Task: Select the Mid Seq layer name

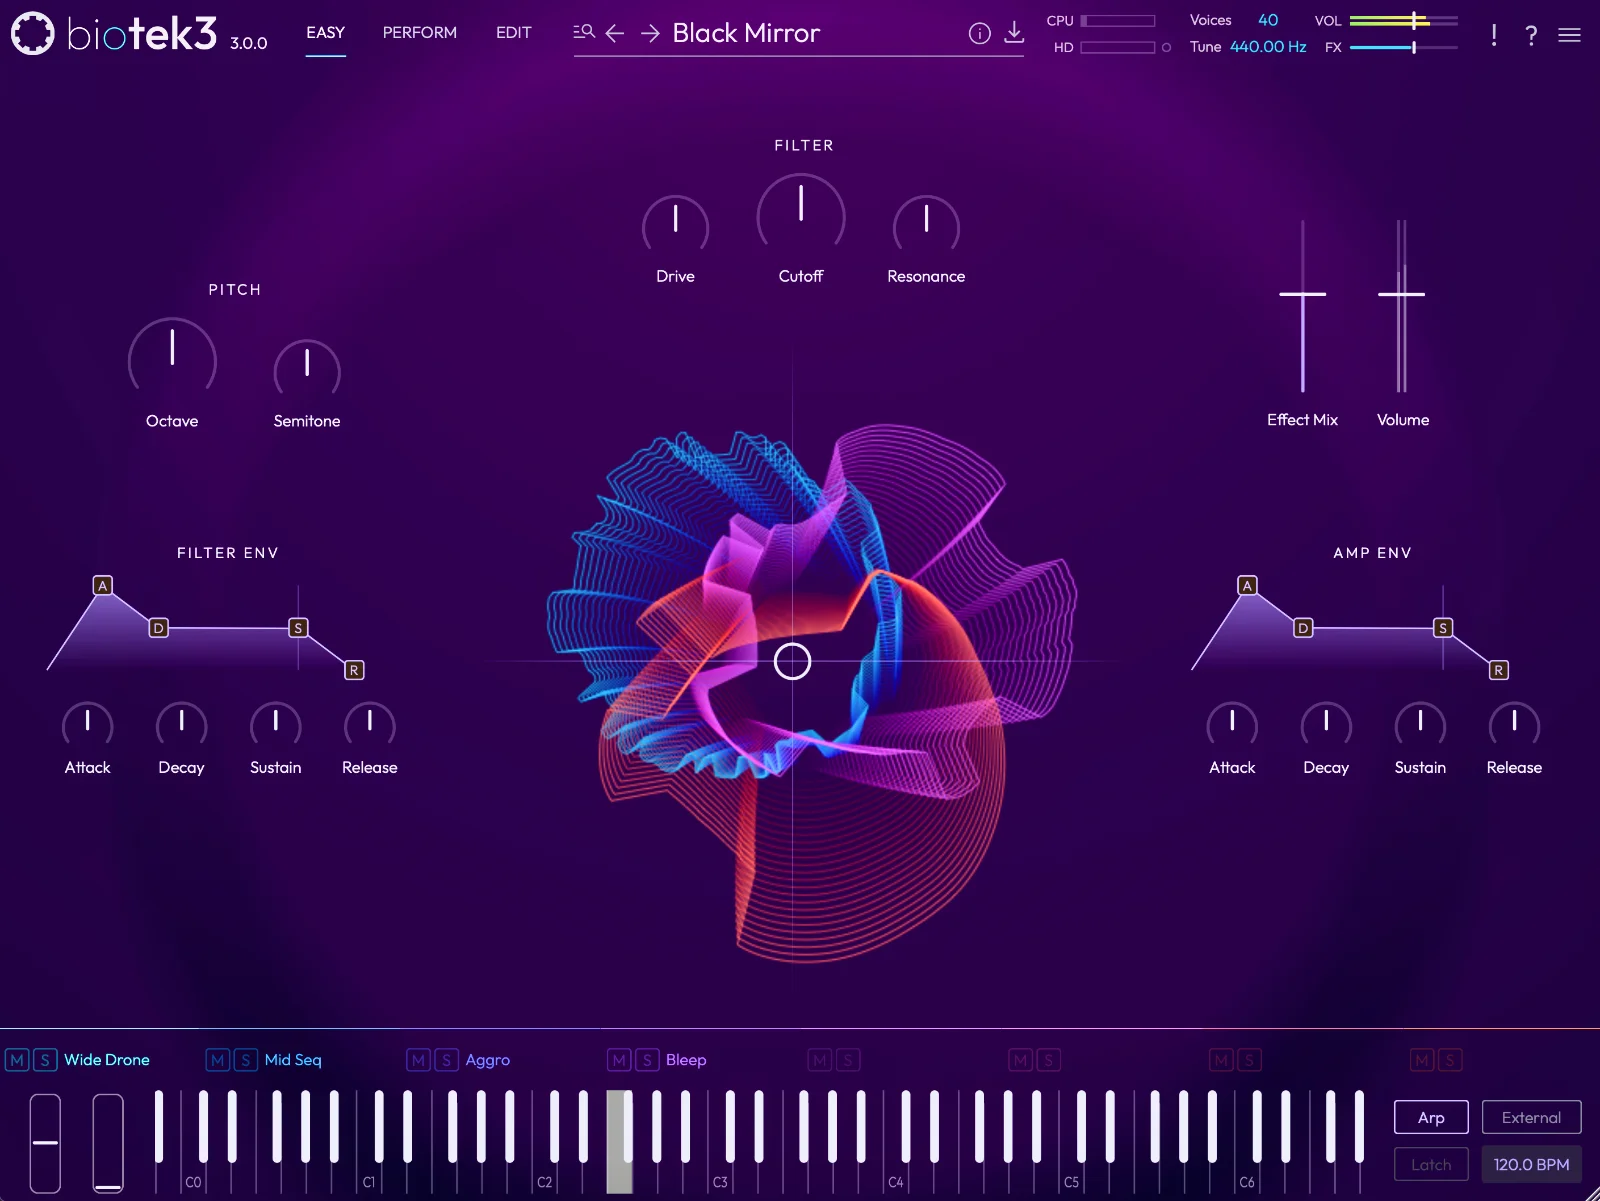Action: click(x=293, y=1060)
